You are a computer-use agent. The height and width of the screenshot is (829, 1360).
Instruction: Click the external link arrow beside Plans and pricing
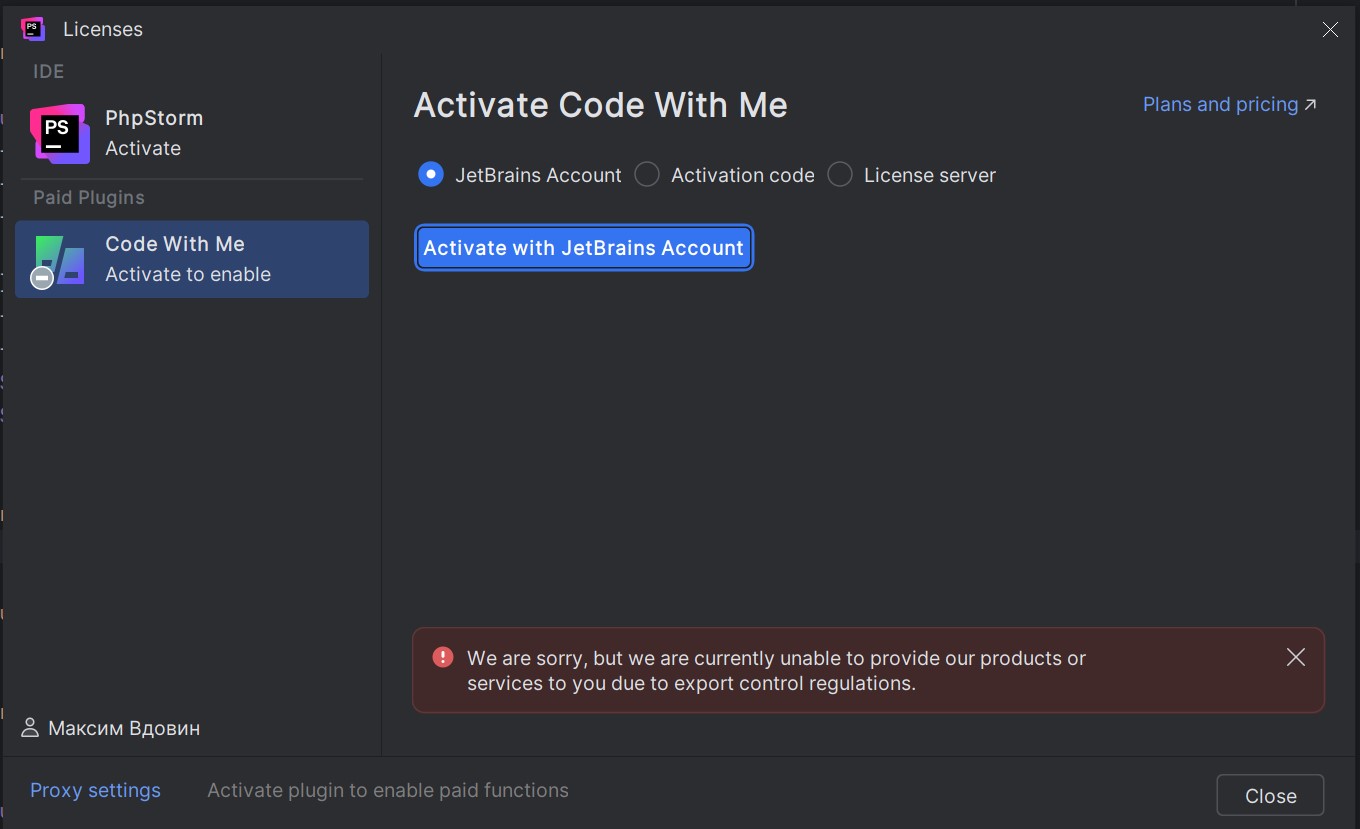pos(1311,105)
